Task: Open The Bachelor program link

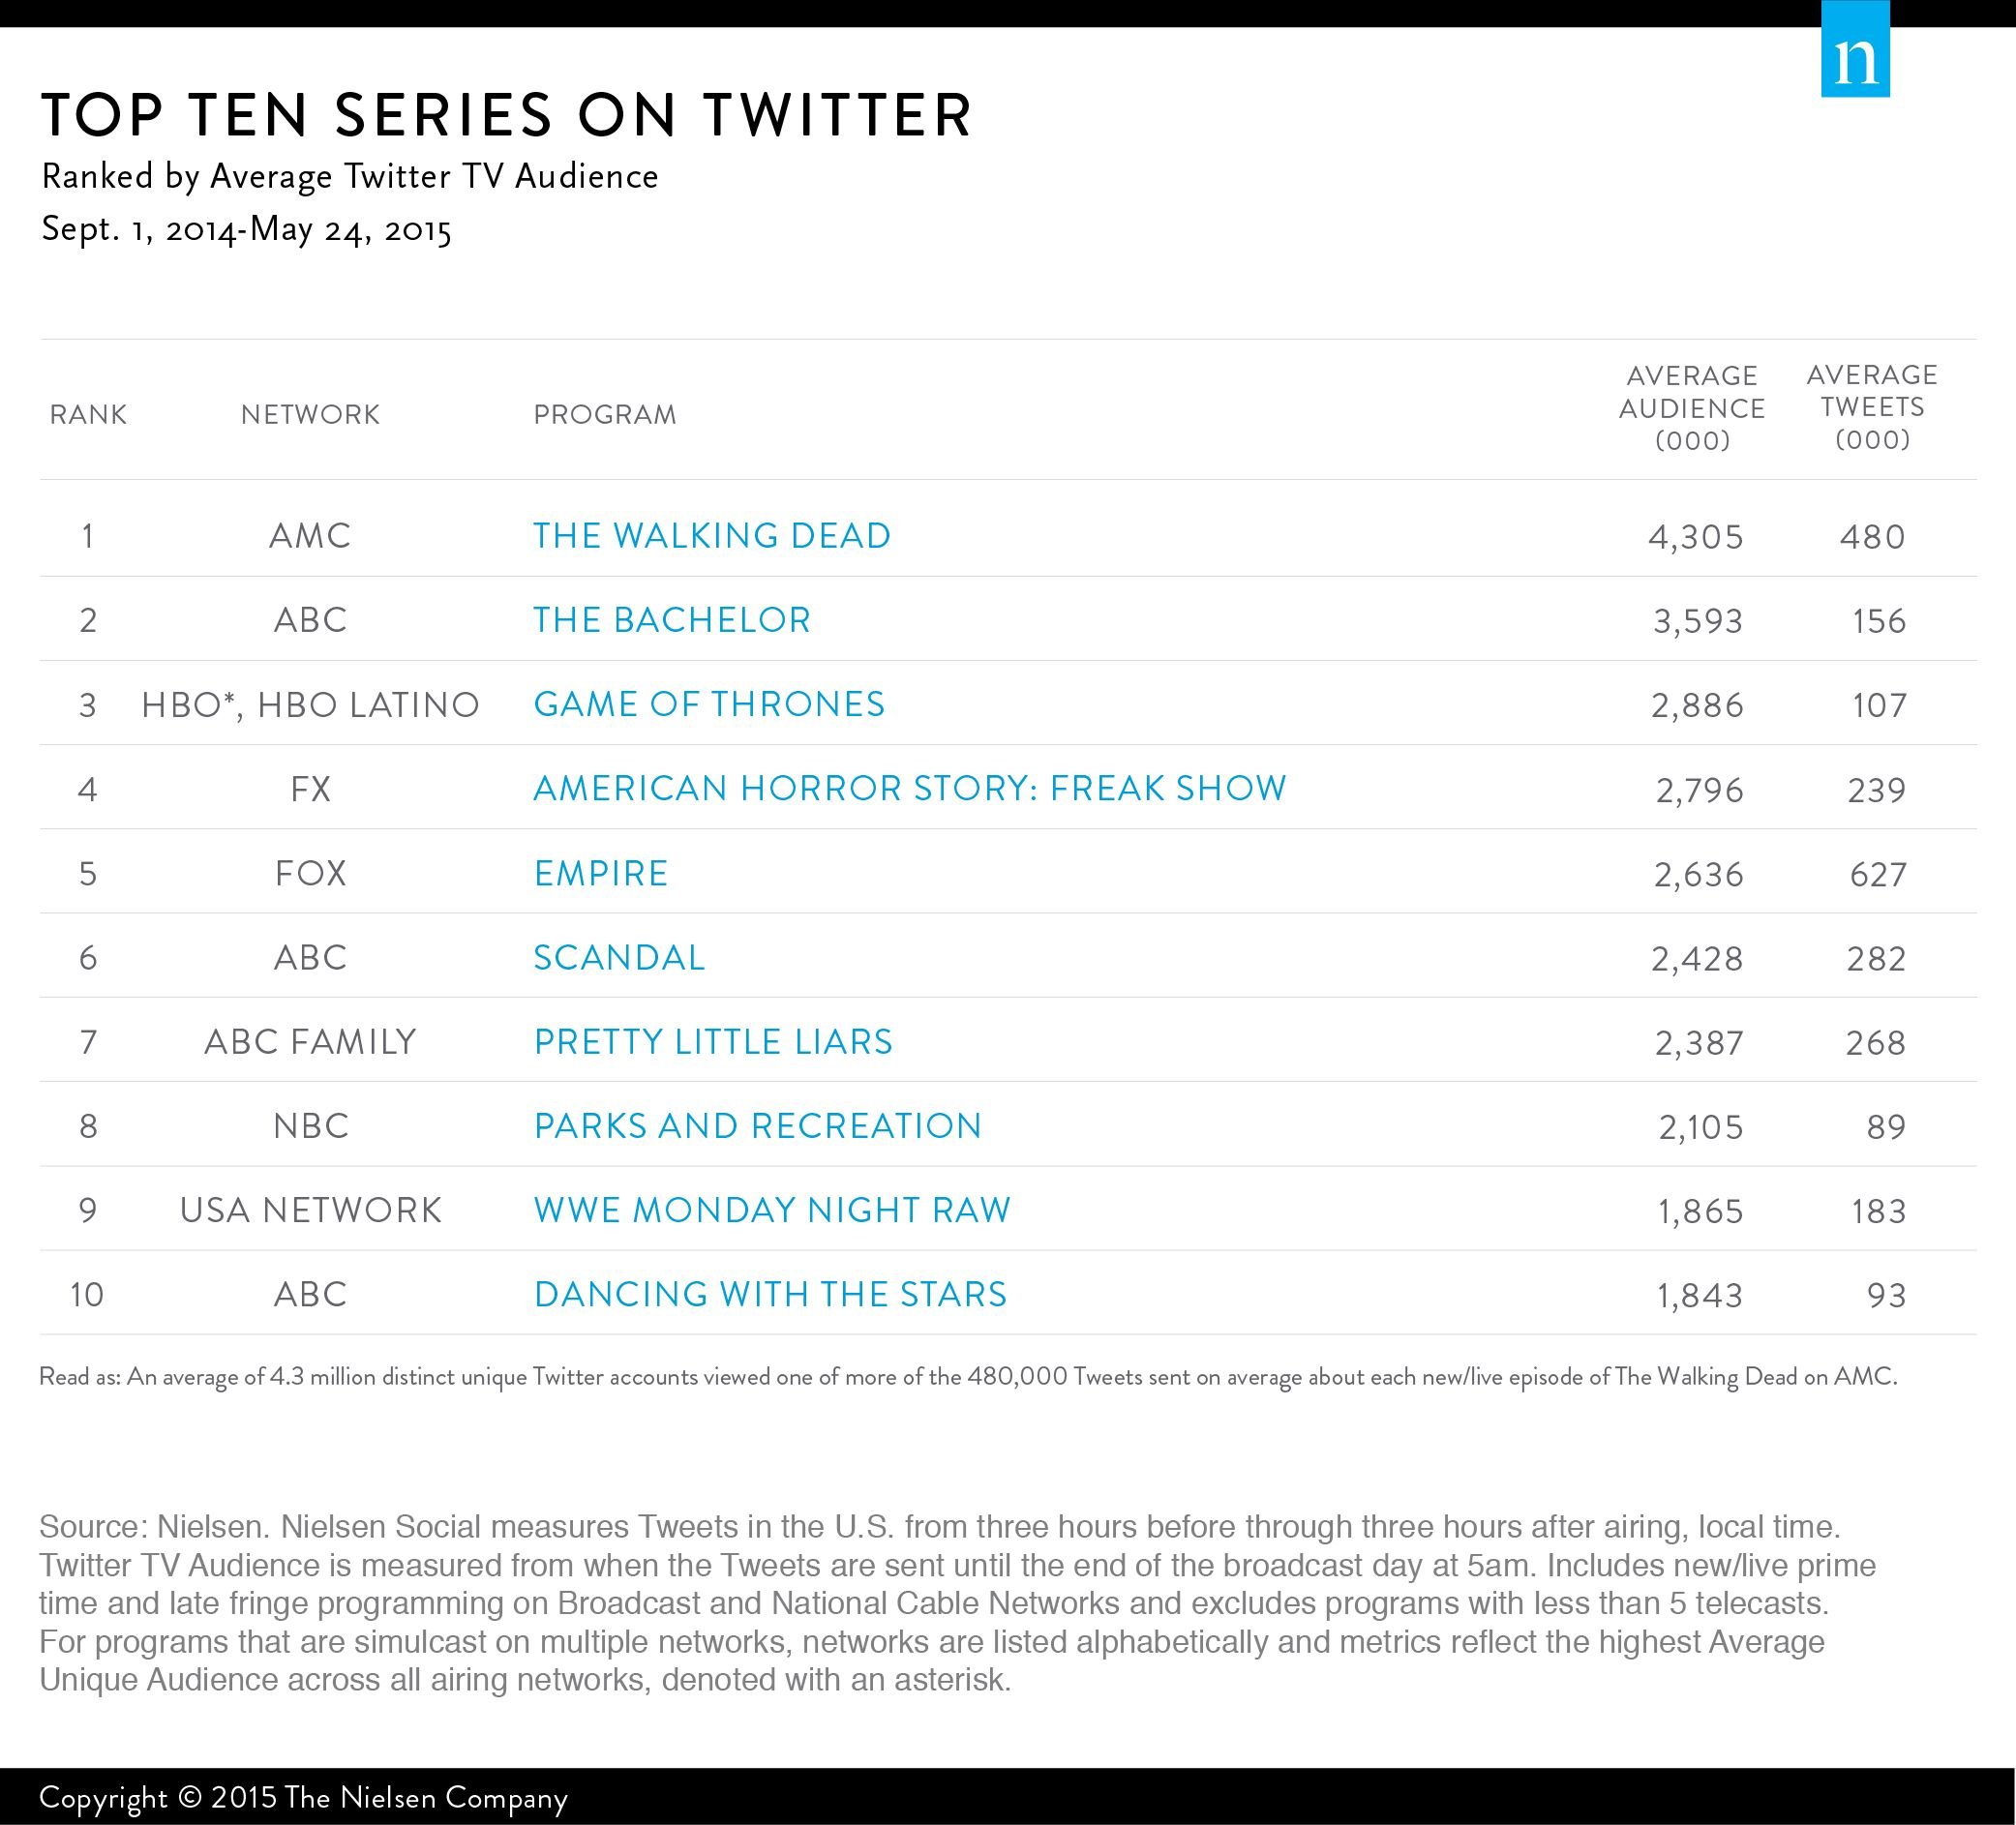Action: 671,620
